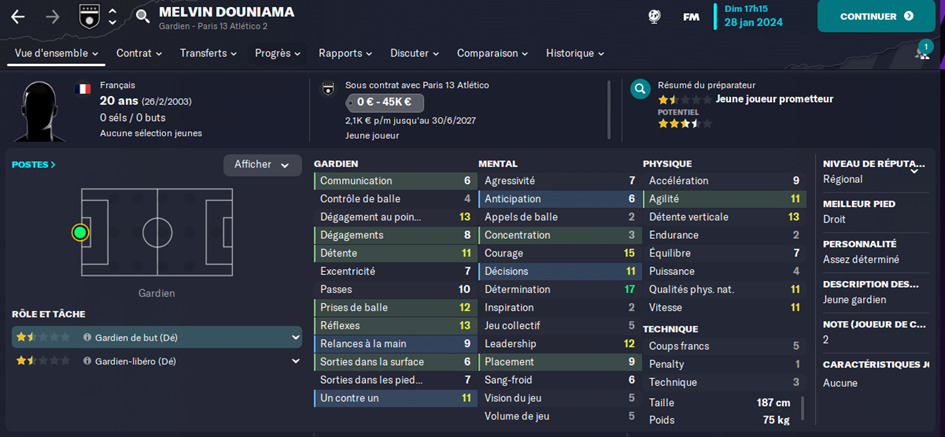Expand the Gardien-libéro (Dé) role chevron
Screen dimensions: 945x437
(295, 361)
